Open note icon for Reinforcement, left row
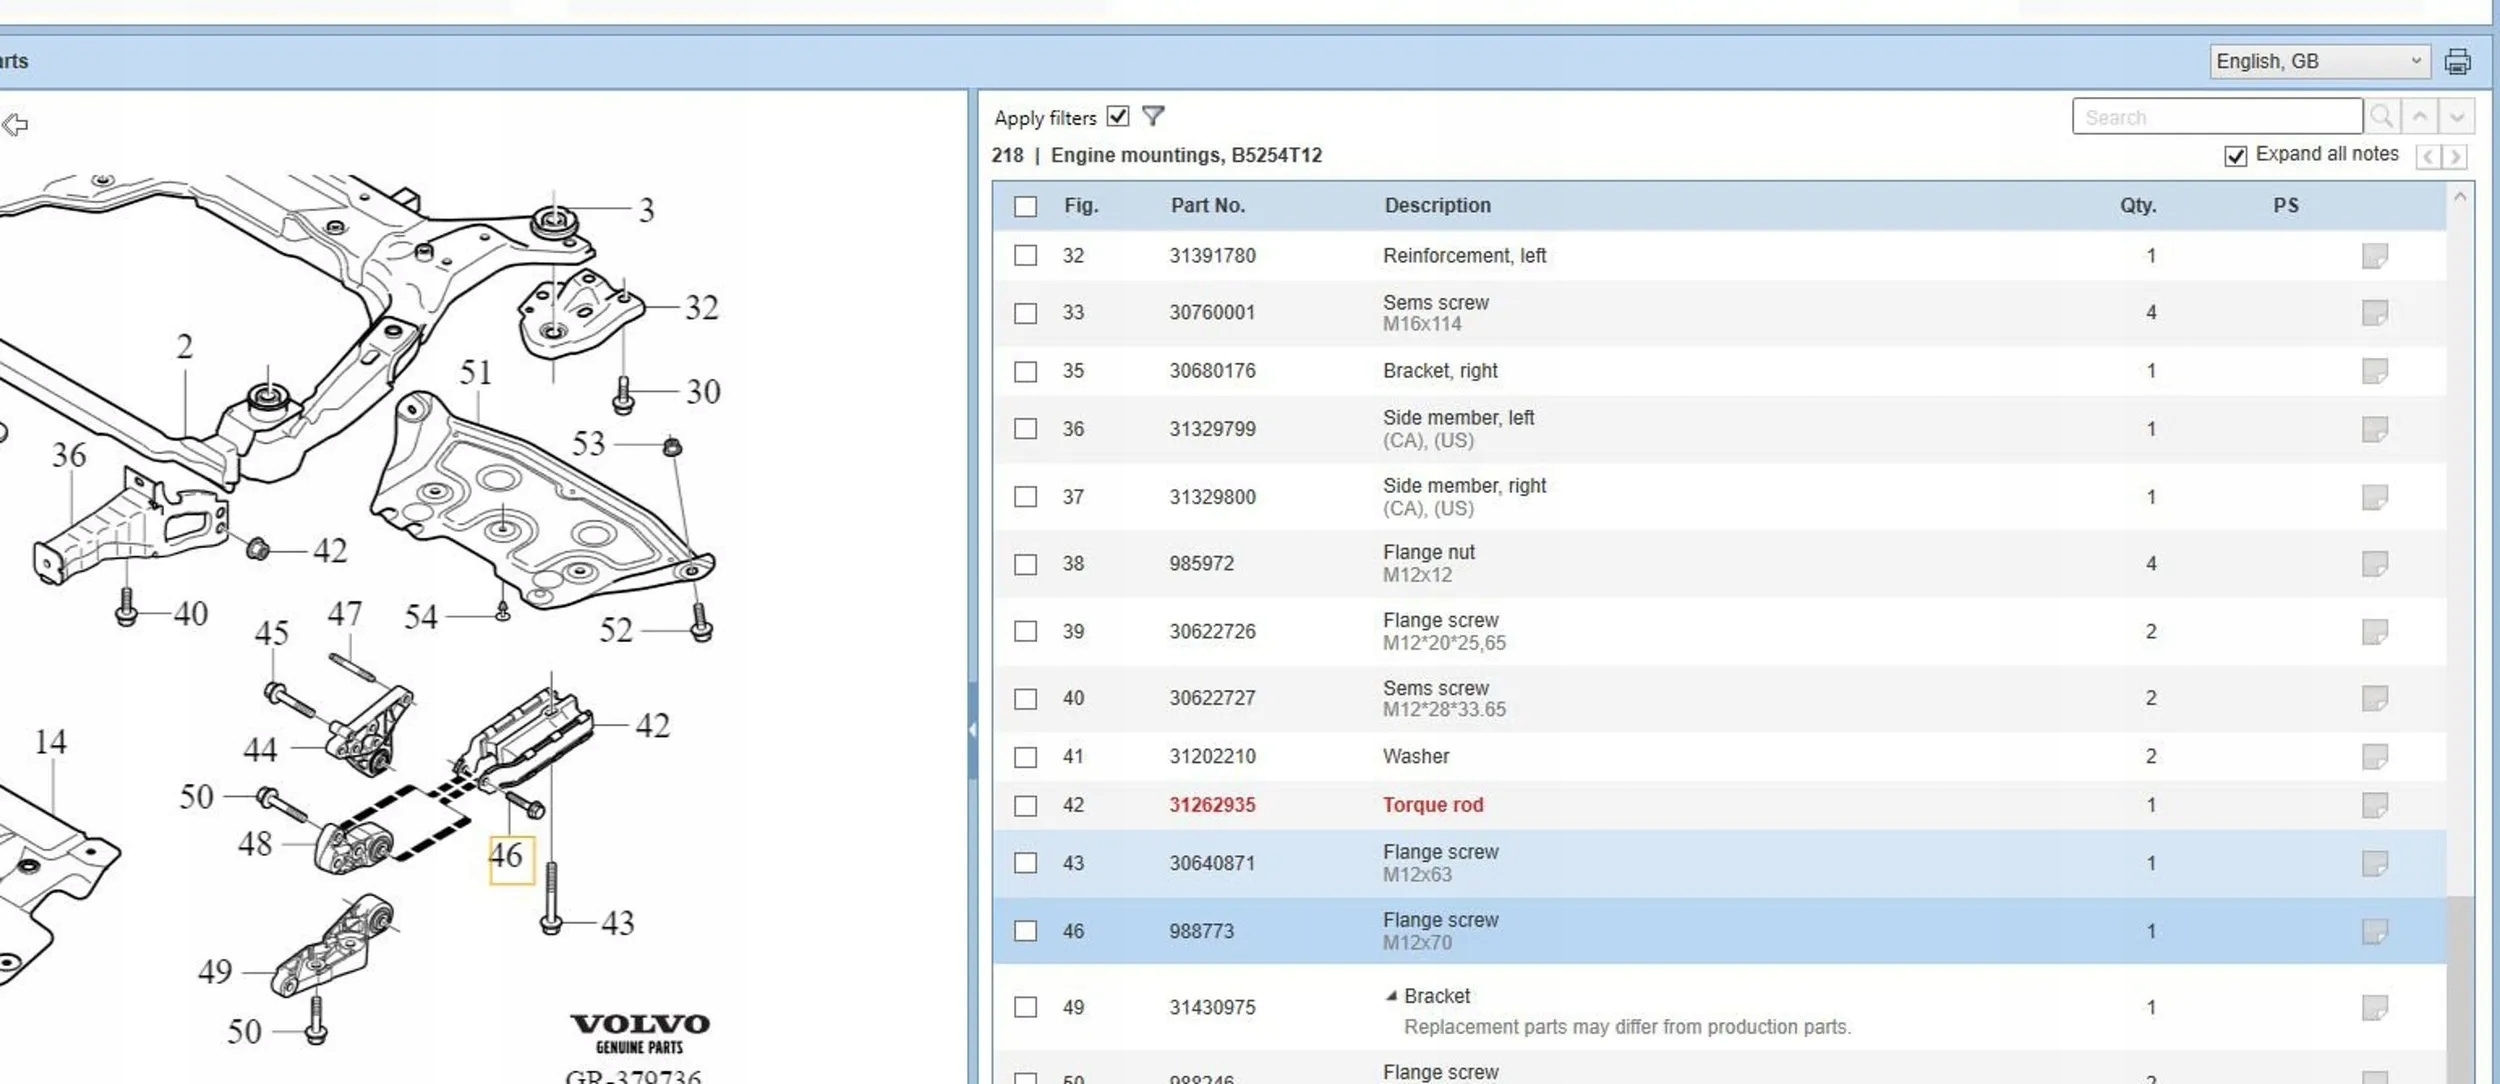Viewport: 2500px width, 1084px height. [x=2374, y=256]
